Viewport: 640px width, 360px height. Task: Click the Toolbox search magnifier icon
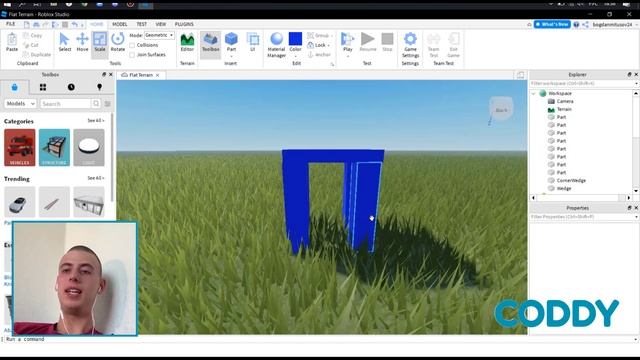[96, 104]
